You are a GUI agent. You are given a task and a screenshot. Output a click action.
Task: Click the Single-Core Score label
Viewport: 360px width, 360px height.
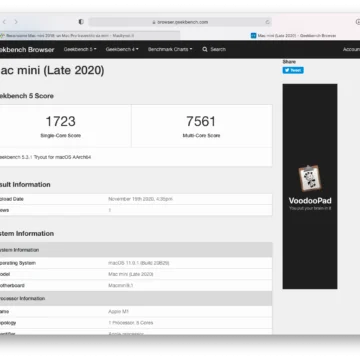click(61, 136)
